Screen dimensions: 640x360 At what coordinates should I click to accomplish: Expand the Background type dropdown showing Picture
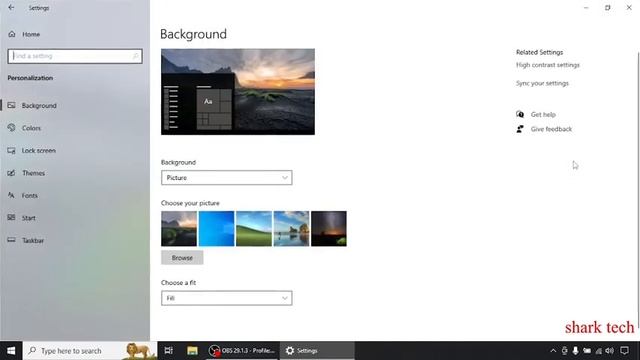(227, 178)
